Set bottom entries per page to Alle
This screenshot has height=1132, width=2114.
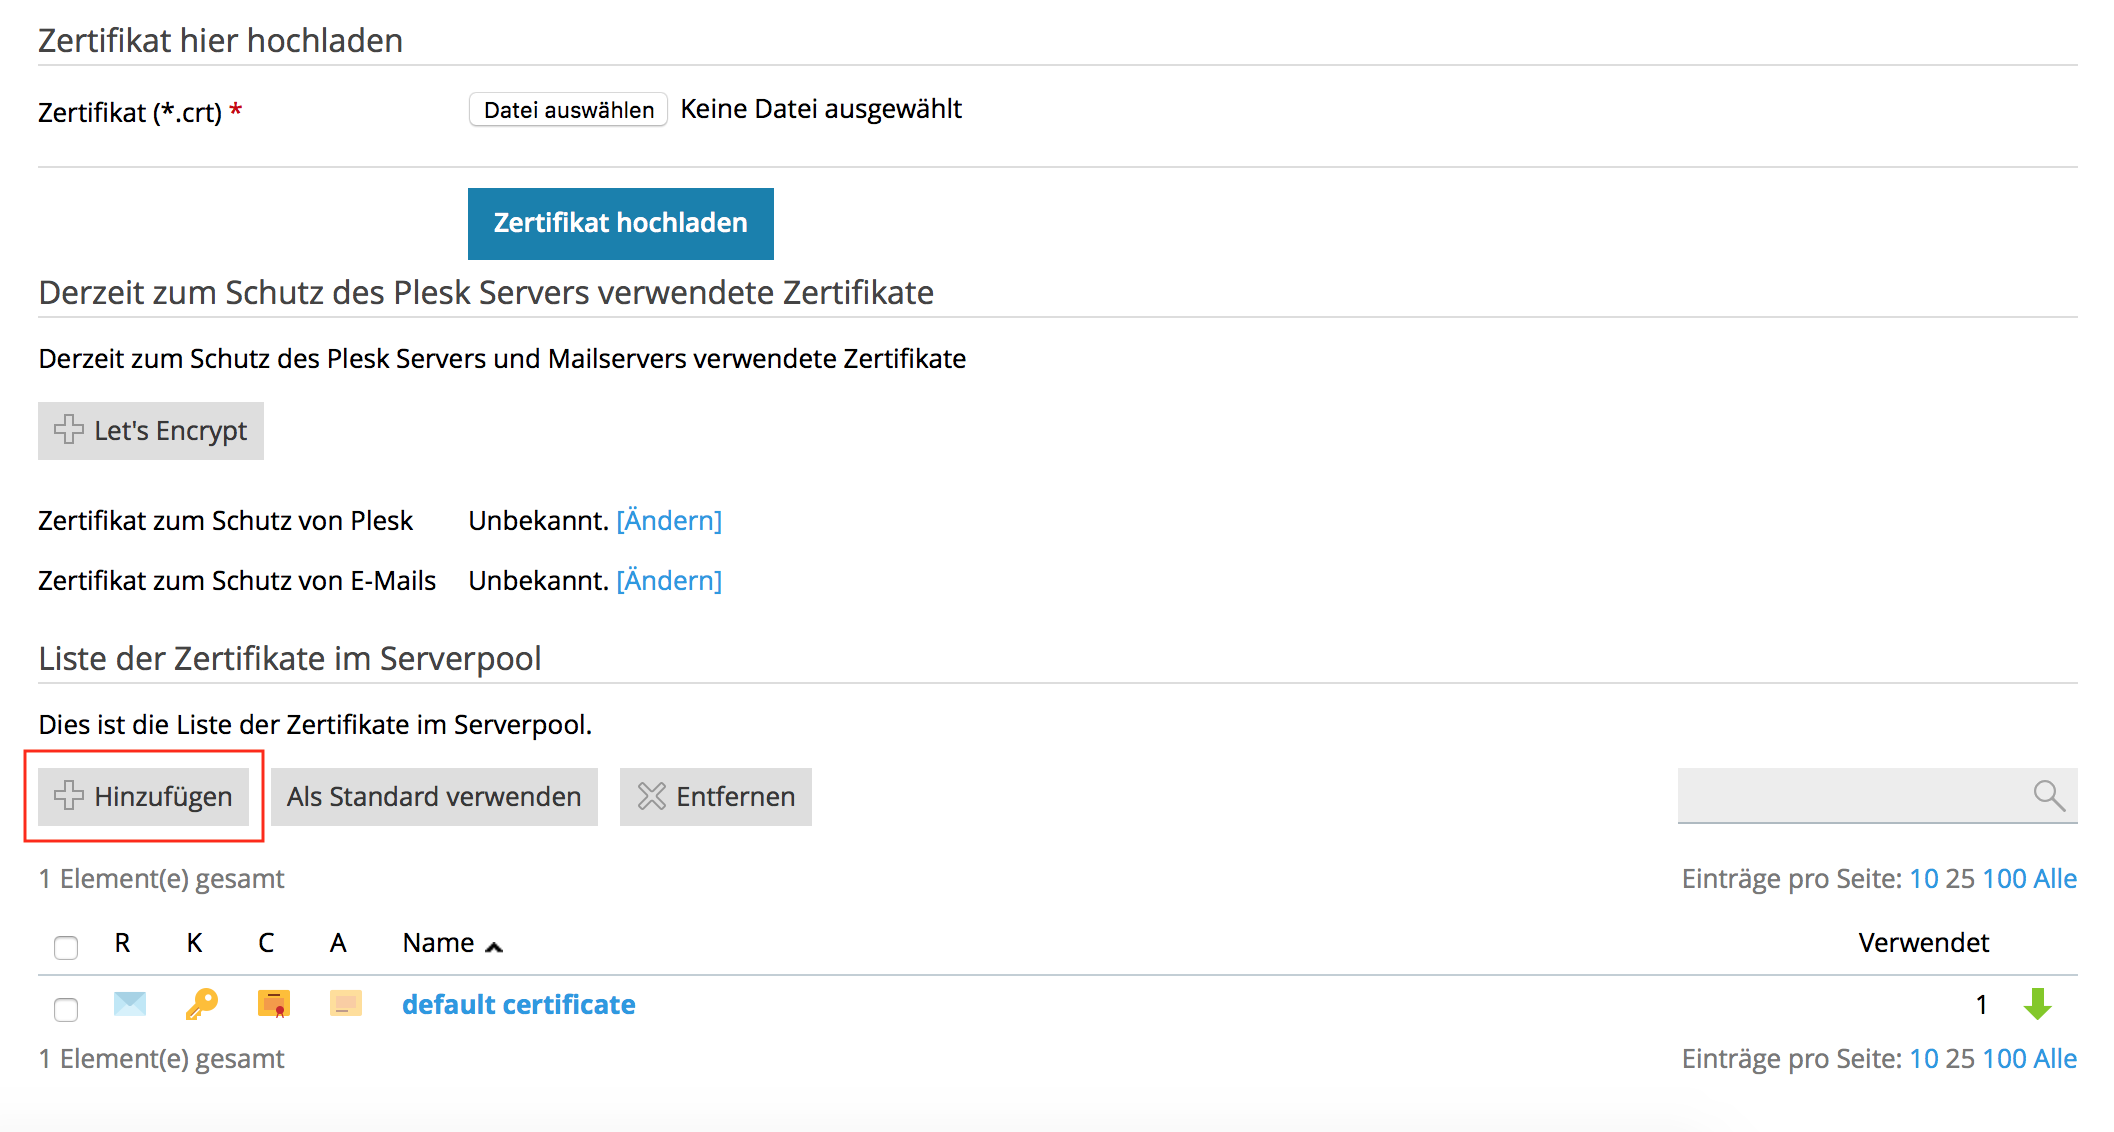pos(2055,1059)
